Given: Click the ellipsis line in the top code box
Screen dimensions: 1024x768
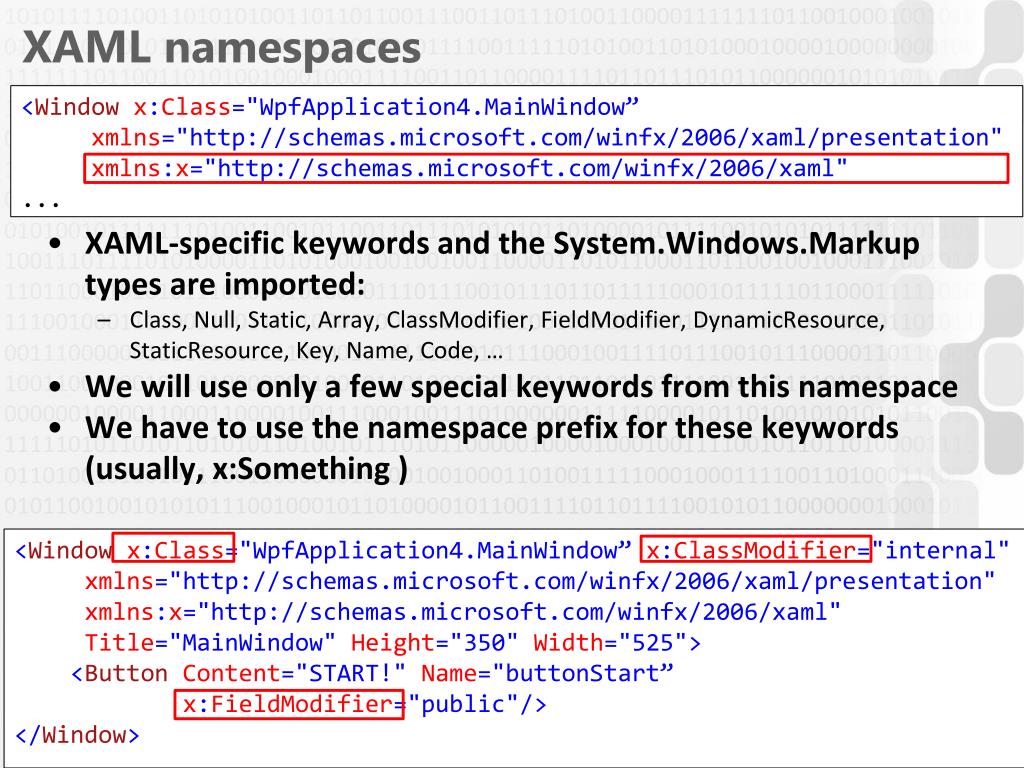Looking at the screenshot, I should click(41, 202).
